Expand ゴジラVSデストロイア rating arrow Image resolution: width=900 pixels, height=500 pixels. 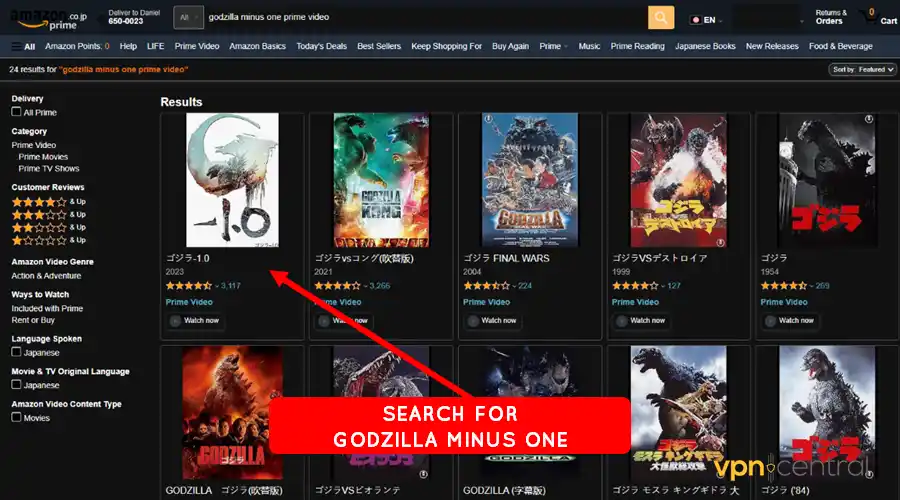663,286
